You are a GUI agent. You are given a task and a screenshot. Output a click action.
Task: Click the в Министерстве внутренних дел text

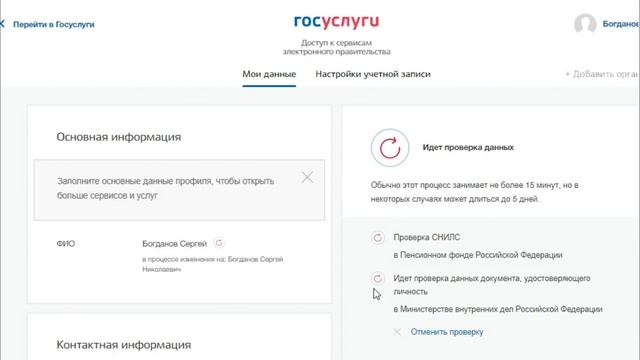pos(498,309)
